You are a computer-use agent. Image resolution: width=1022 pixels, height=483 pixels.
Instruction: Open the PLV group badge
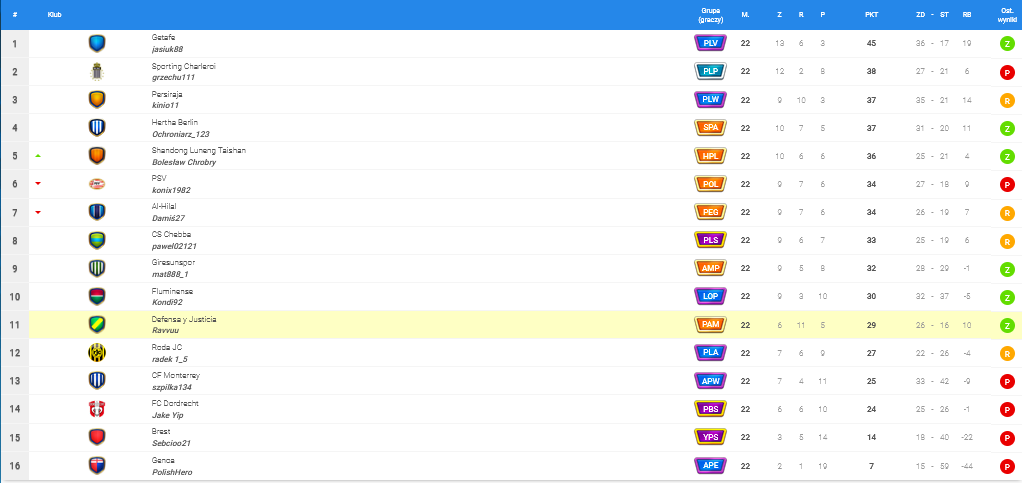tap(709, 43)
